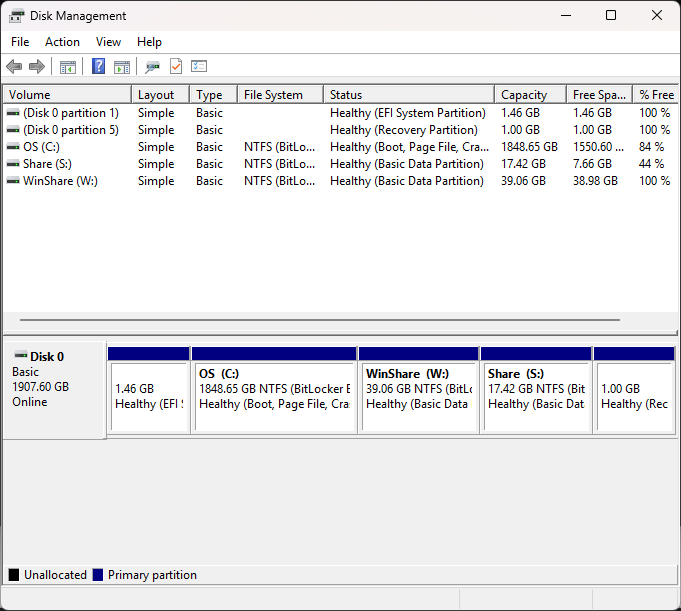
Task: Click the black Unallocated legend swatch
Action: (14, 575)
